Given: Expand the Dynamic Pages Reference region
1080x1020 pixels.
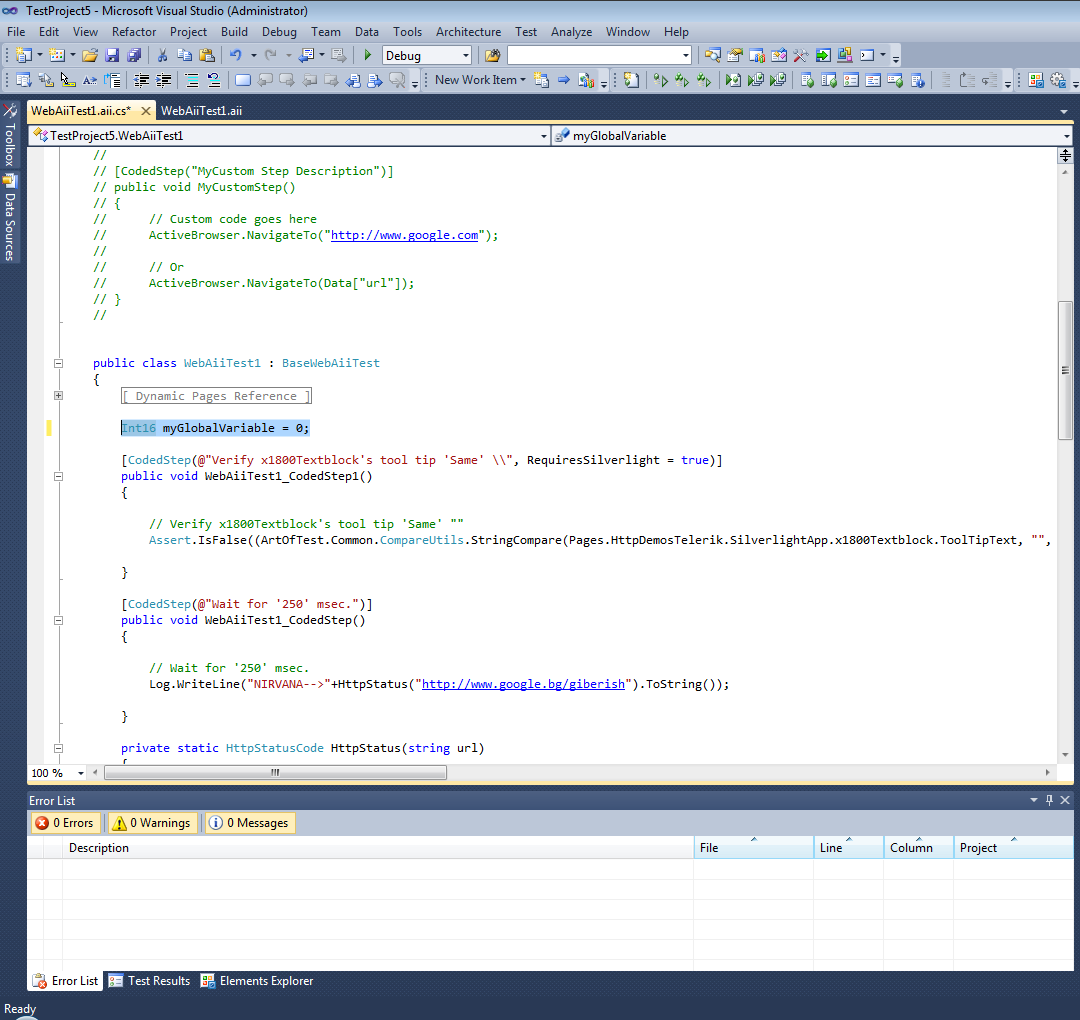Looking at the screenshot, I should click(58, 396).
